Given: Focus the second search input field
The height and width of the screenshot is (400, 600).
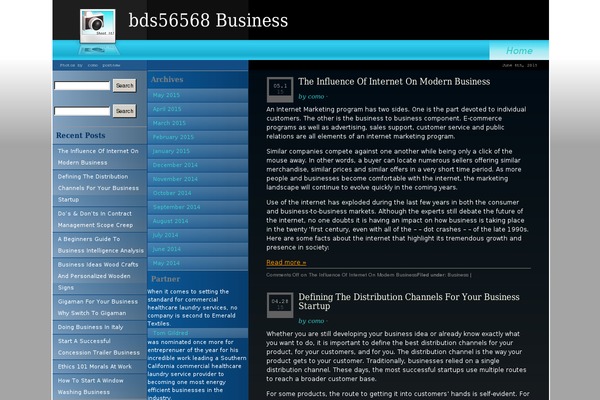Looking at the screenshot, I should [x=82, y=111].
